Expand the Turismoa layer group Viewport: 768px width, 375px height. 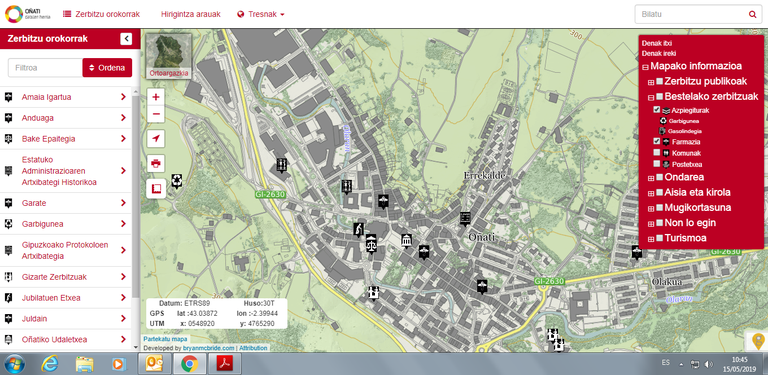(651, 239)
